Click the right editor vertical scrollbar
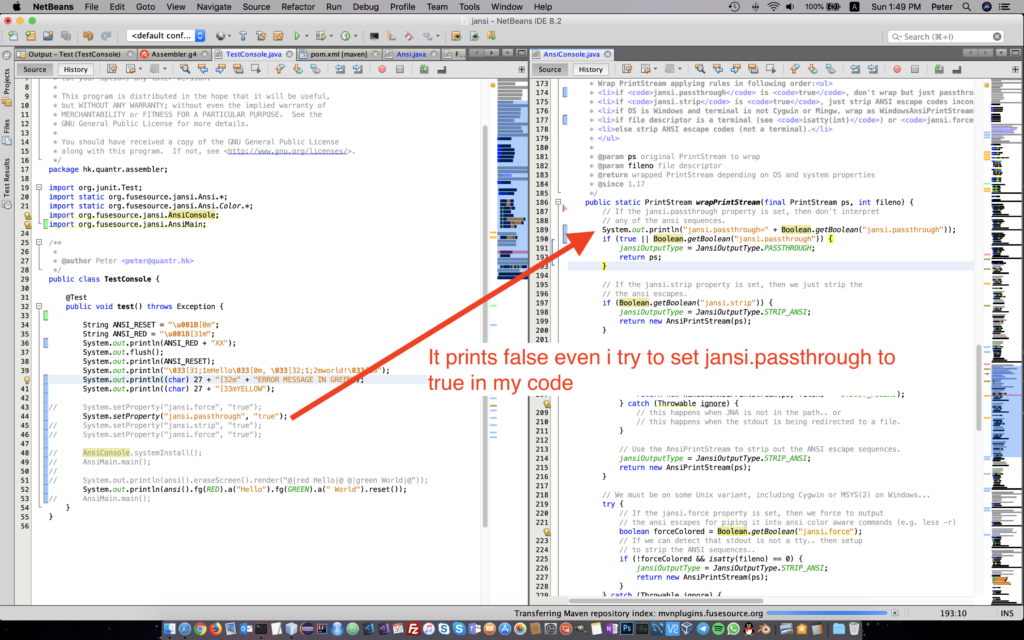The width and height of the screenshot is (1024, 640). tap(978, 387)
